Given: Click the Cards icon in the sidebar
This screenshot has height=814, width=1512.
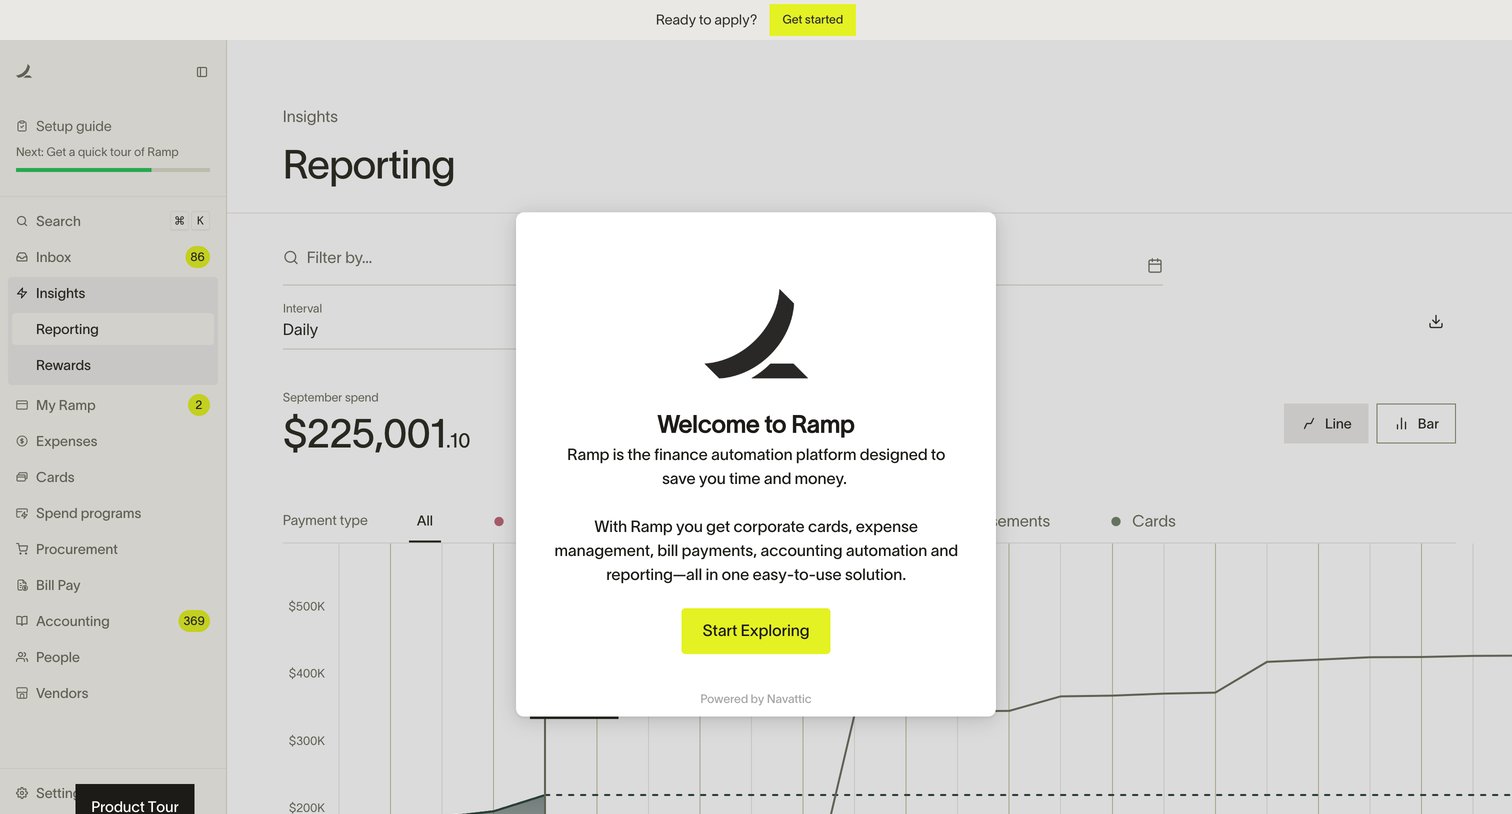Looking at the screenshot, I should tap(22, 477).
